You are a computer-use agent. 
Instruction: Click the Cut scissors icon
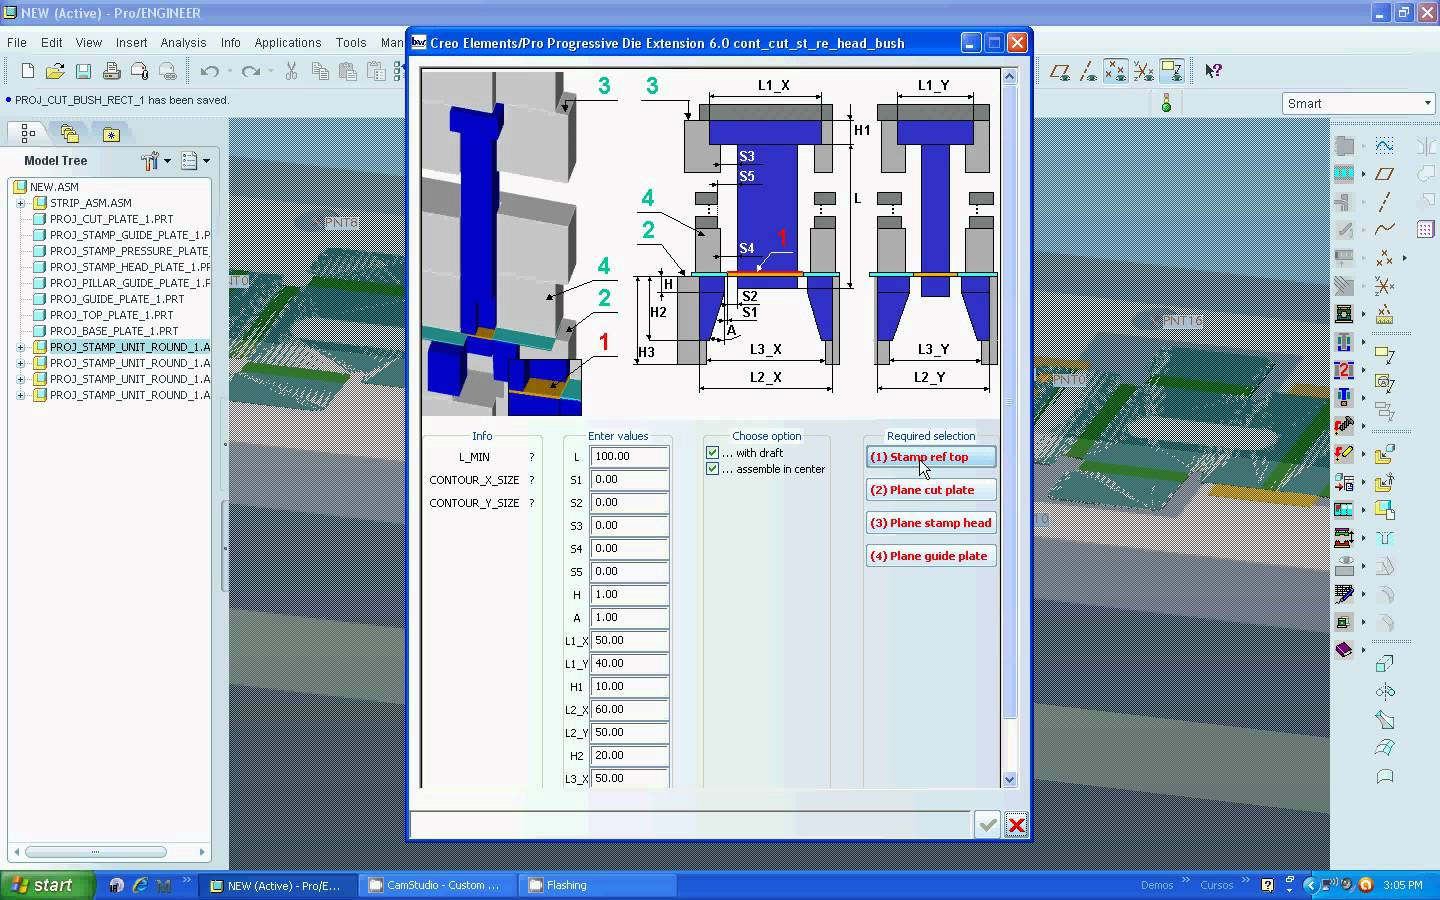(291, 71)
